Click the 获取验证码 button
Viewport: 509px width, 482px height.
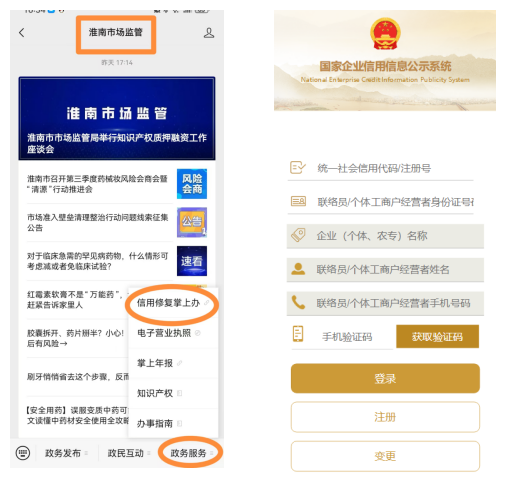[x=437, y=337]
